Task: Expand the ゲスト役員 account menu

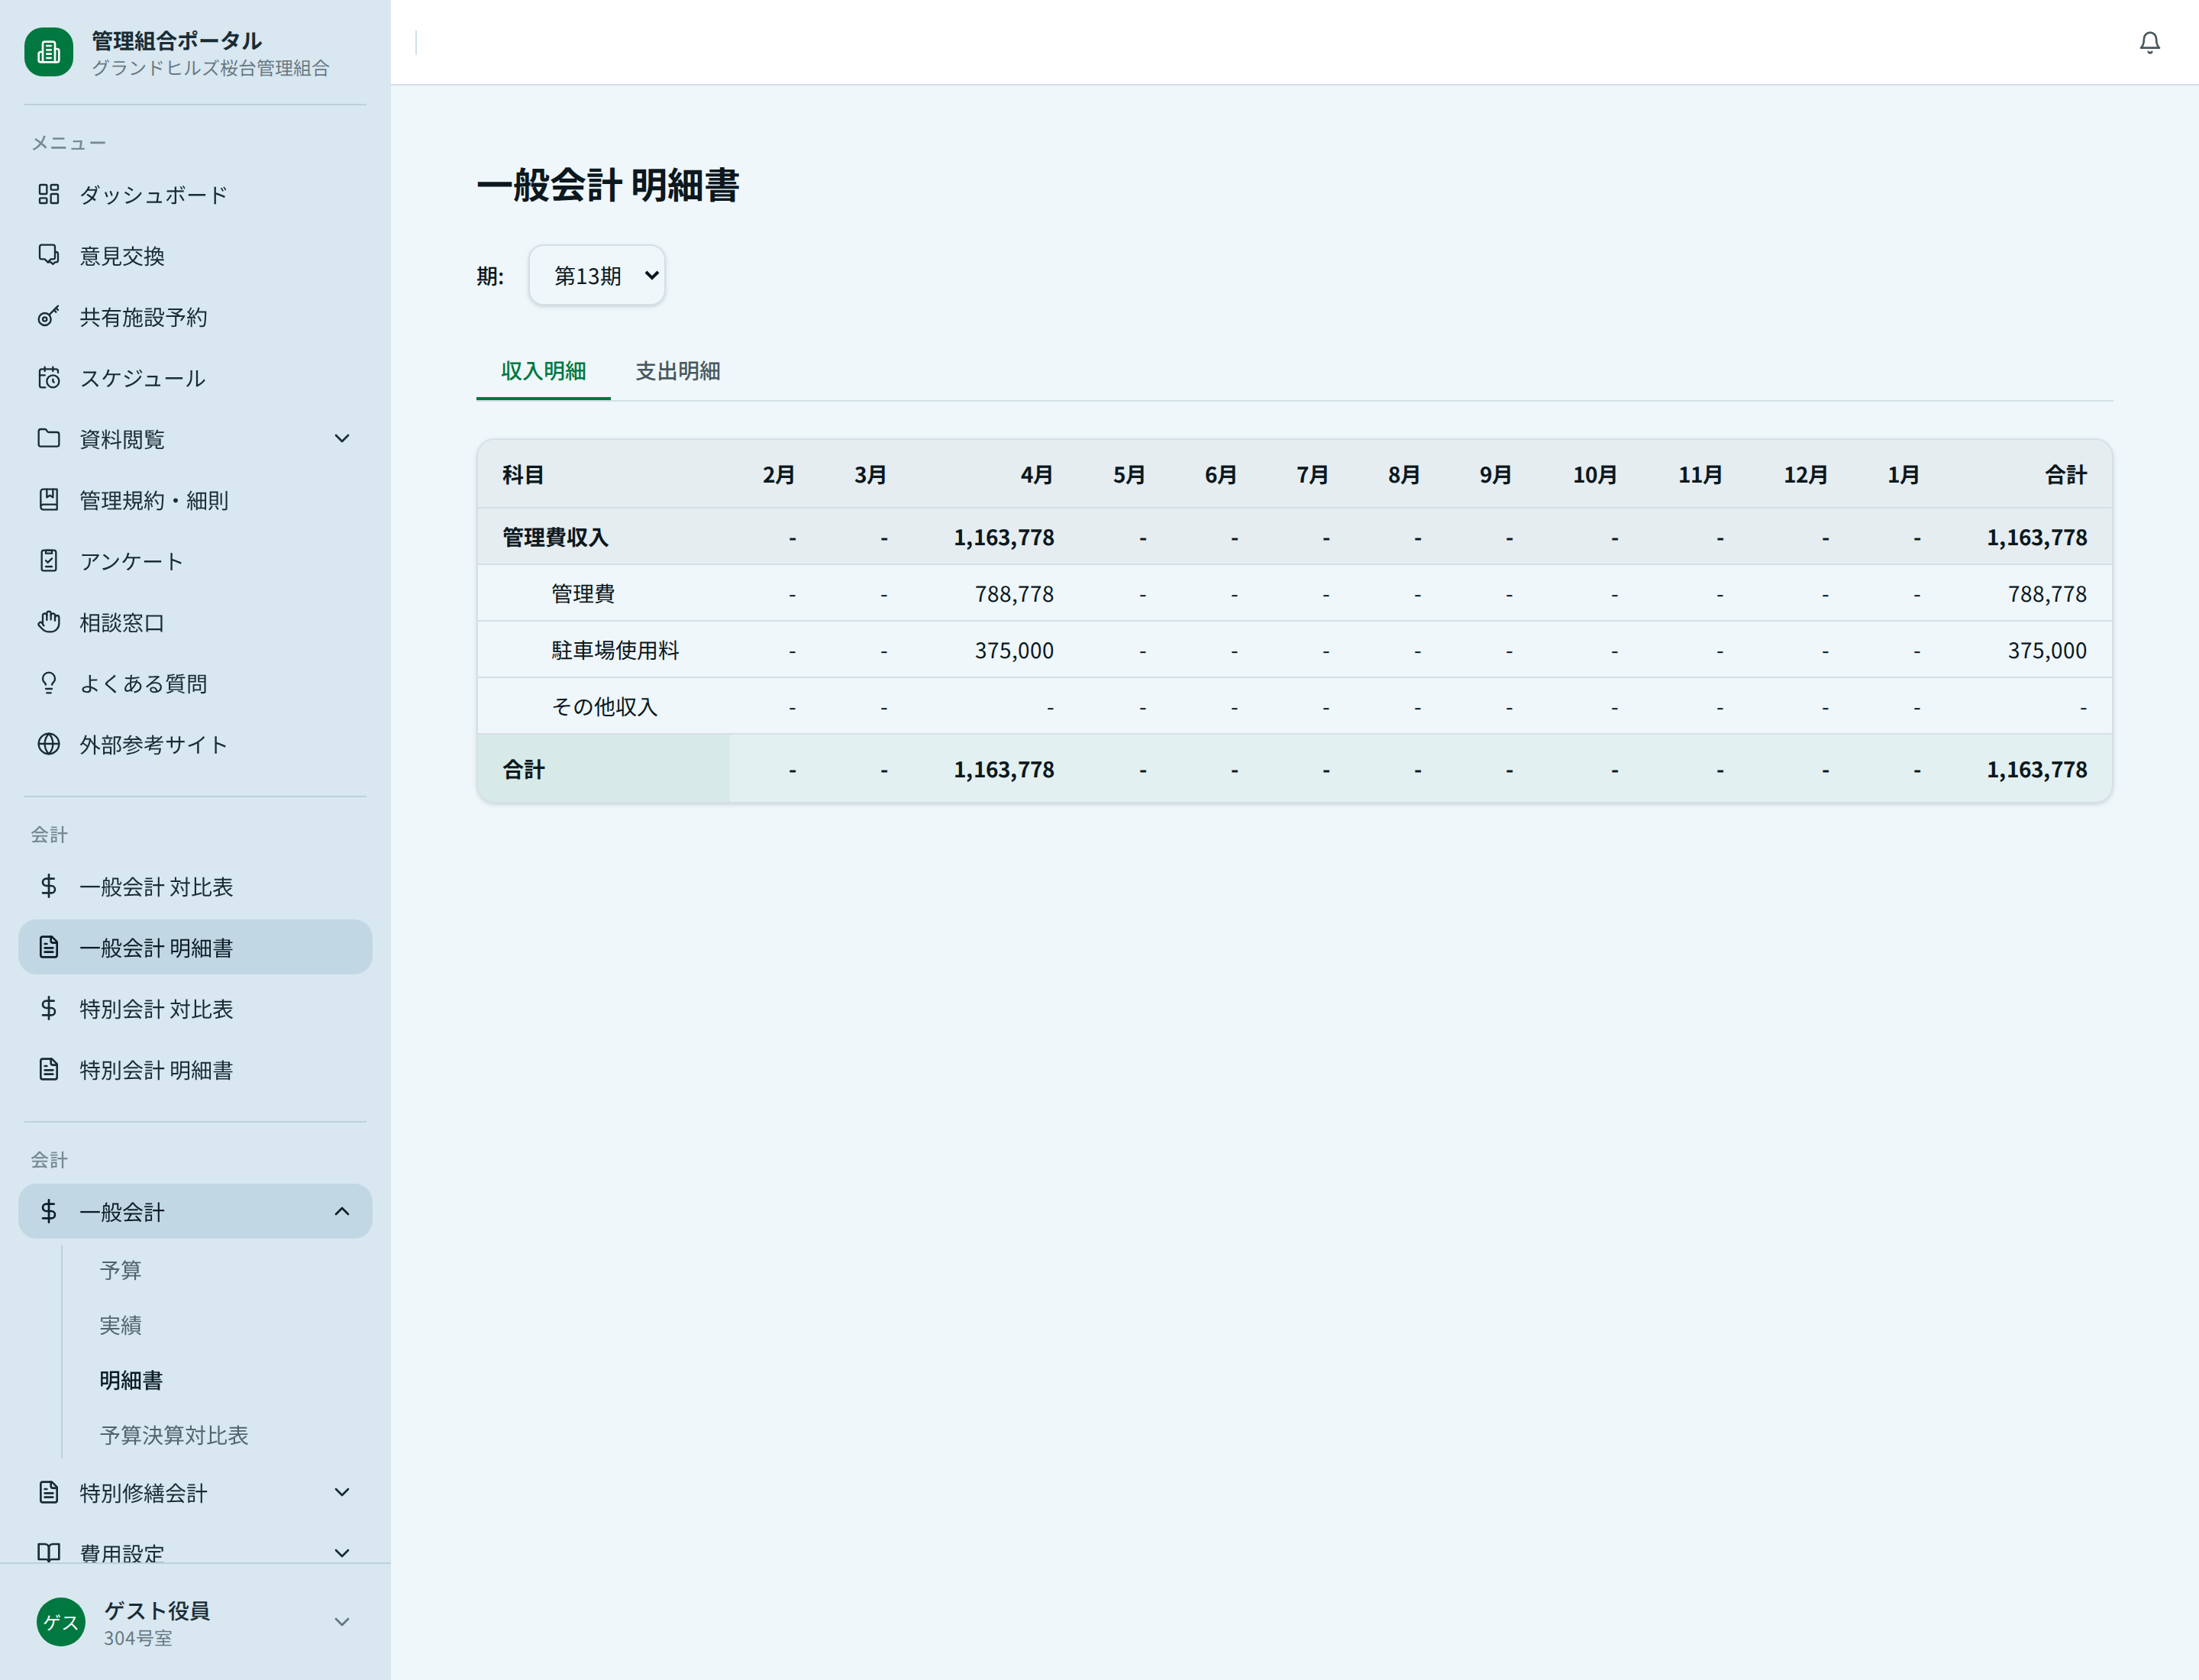Action: click(342, 1621)
